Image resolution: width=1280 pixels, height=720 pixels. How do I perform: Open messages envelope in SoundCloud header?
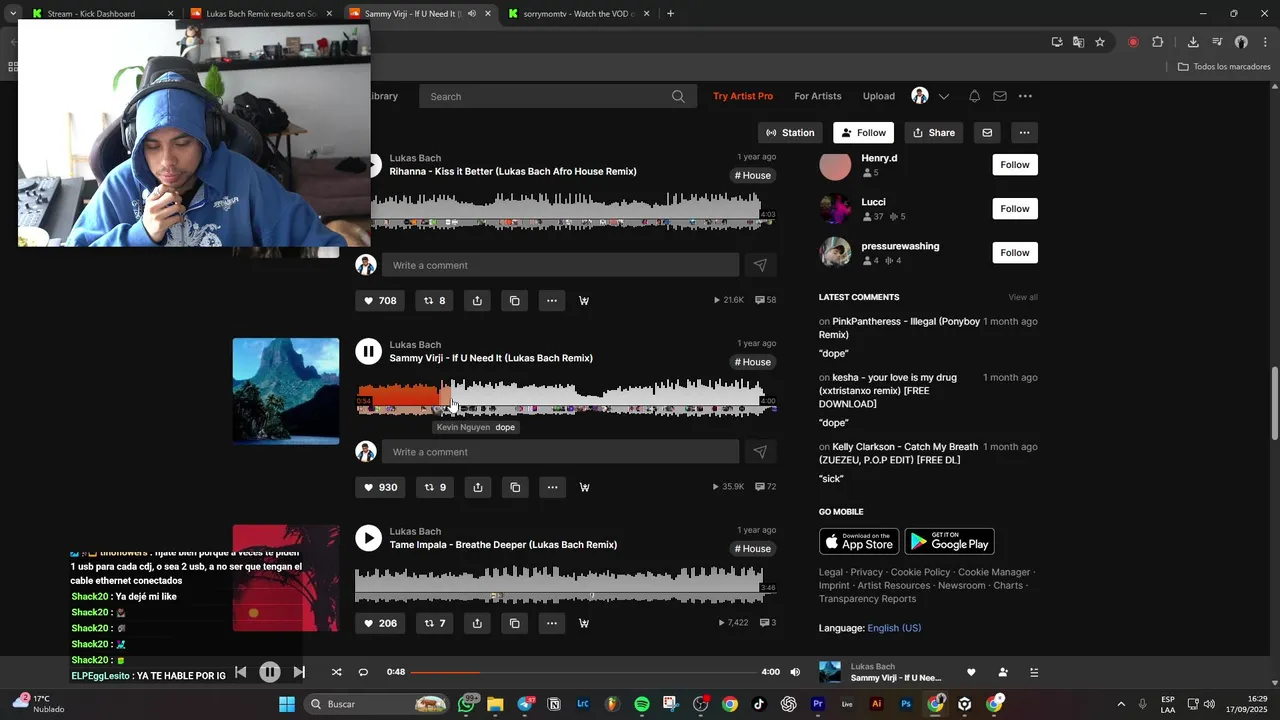click(x=1000, y=96)
